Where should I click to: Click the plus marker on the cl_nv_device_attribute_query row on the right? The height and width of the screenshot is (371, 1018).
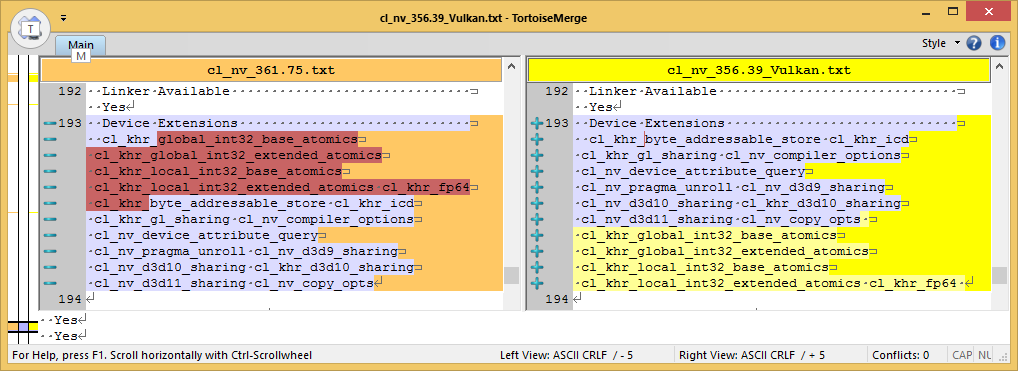coord(536,172)
